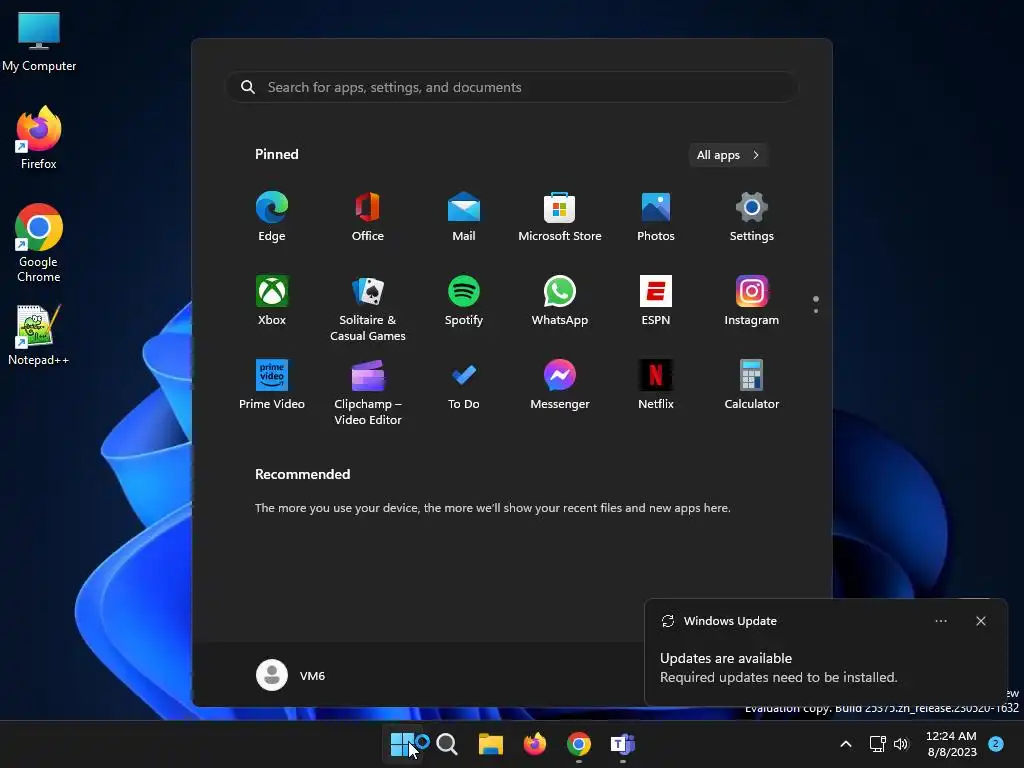The height and width of the screenshot is (768, 1024).
Task: Open Instagram
Action: point(752,301)
